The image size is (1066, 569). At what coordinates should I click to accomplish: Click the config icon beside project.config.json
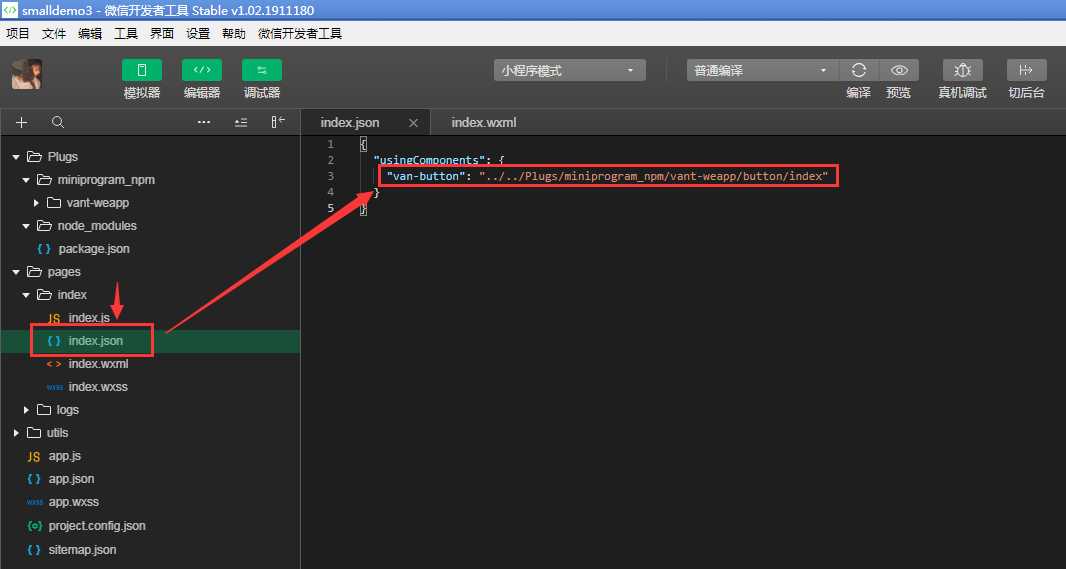34,526
